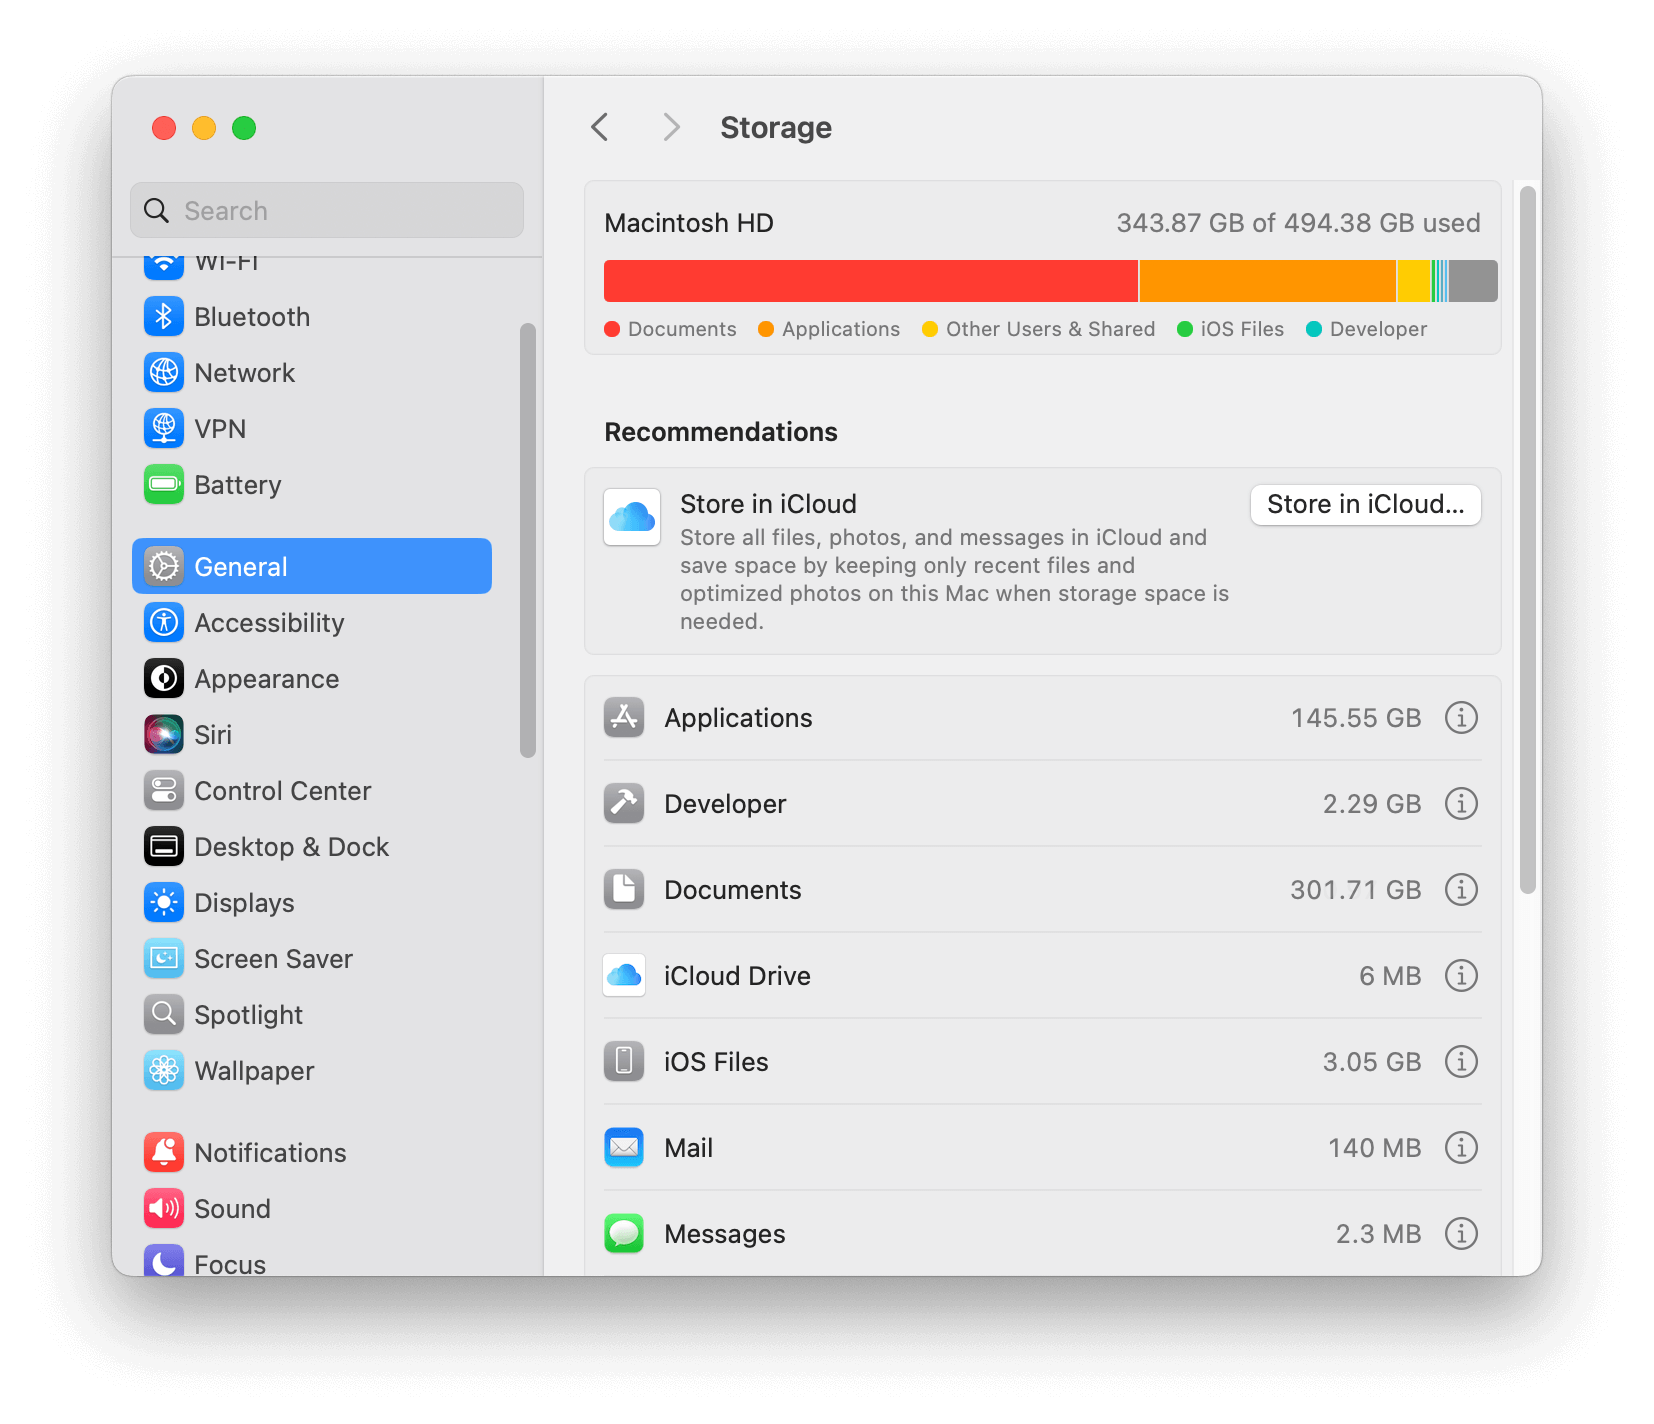Go back with the left chevron

(x=600, y=128)
